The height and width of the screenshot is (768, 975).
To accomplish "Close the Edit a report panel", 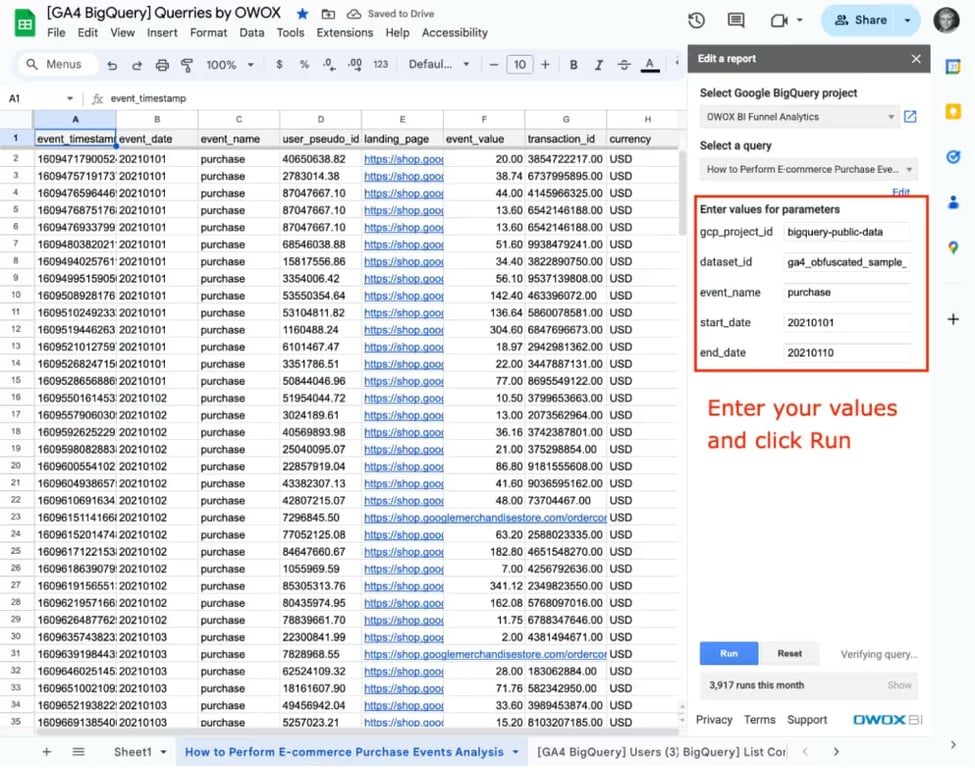I will tap(916, 58).
